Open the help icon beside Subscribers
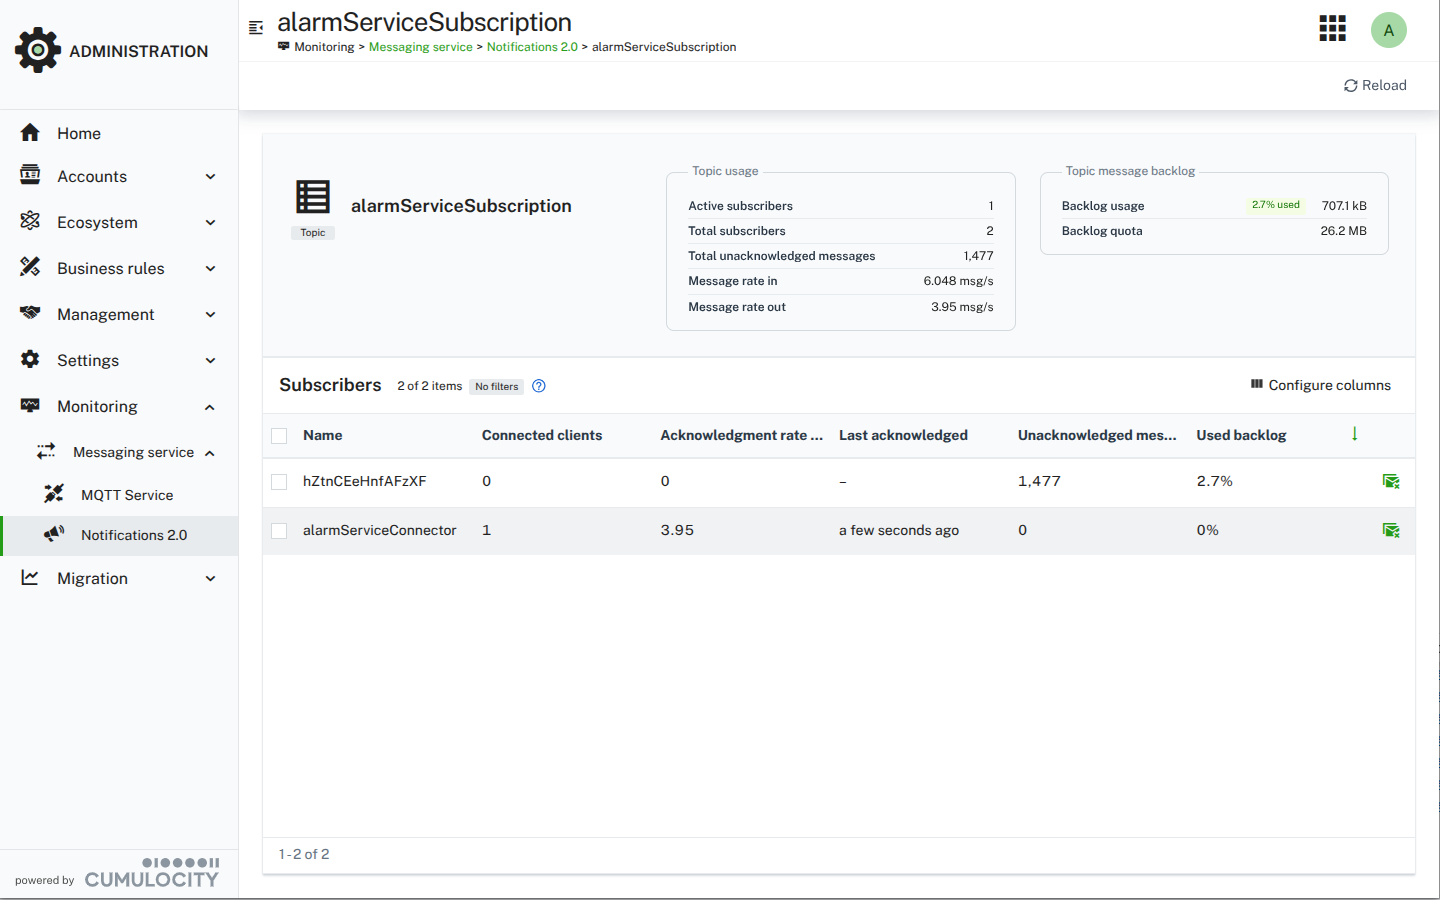 click(x=538, y=386)
